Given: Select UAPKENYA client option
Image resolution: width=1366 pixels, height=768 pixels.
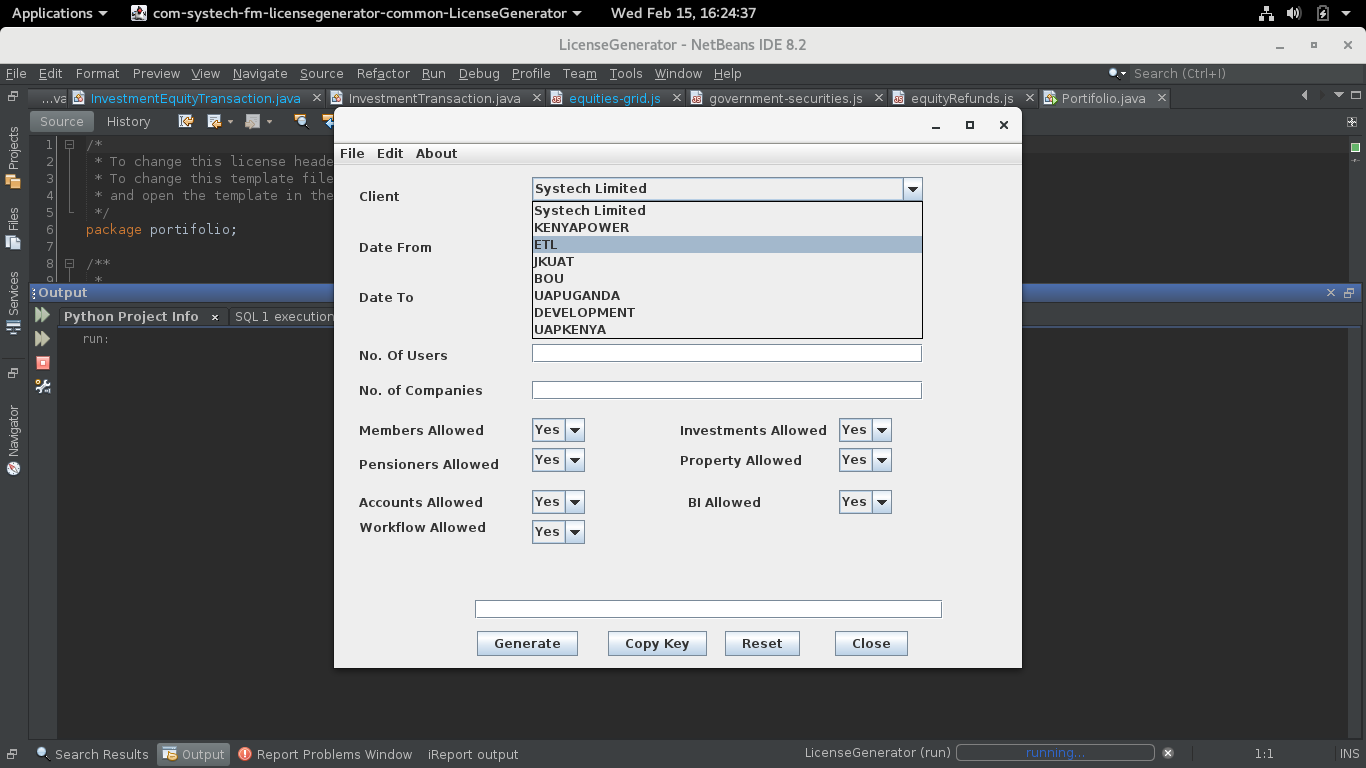Looking at the screenshot, I should pyautogui.click(x=727, y=330).
